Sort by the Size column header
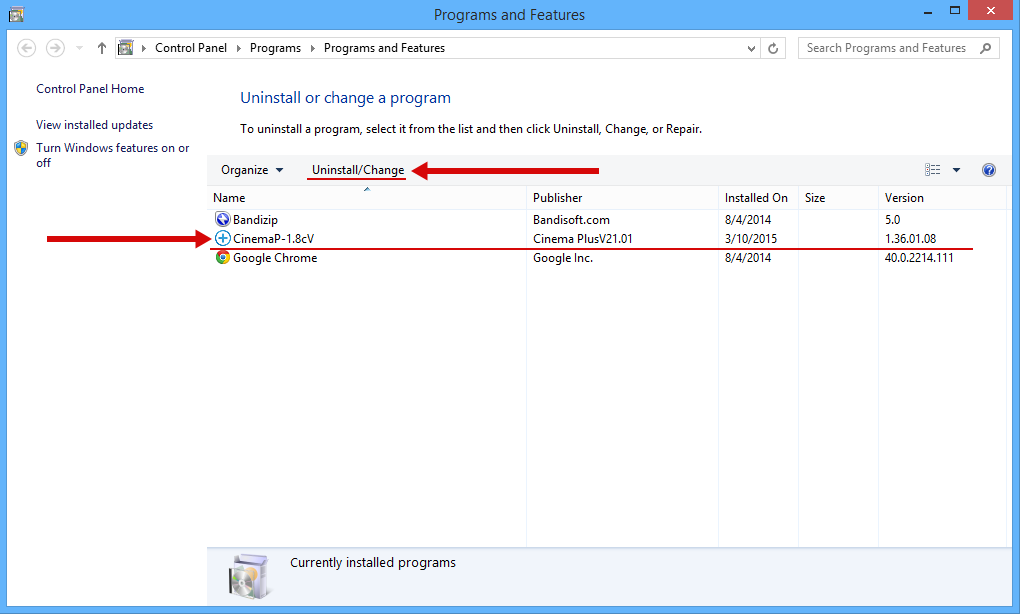This screenshot has height=614, width=1020. coord(839,198)
